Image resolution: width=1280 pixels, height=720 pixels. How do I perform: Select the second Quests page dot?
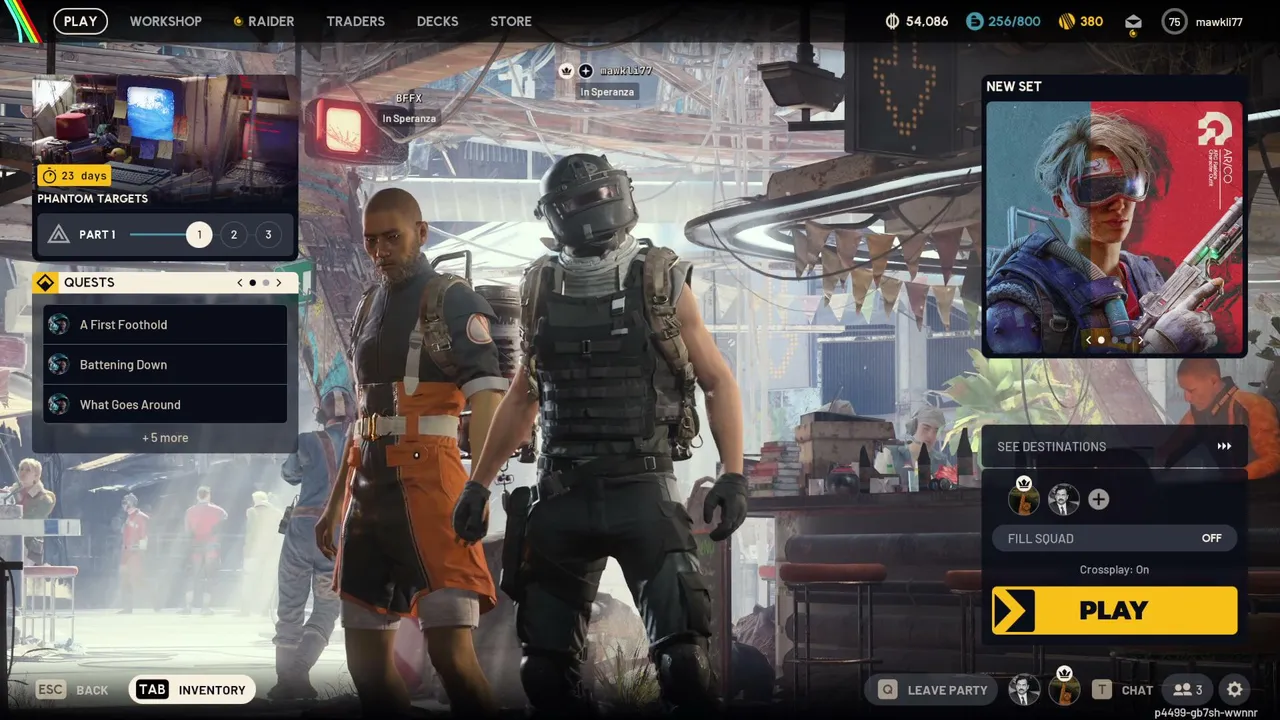[266, 283]
